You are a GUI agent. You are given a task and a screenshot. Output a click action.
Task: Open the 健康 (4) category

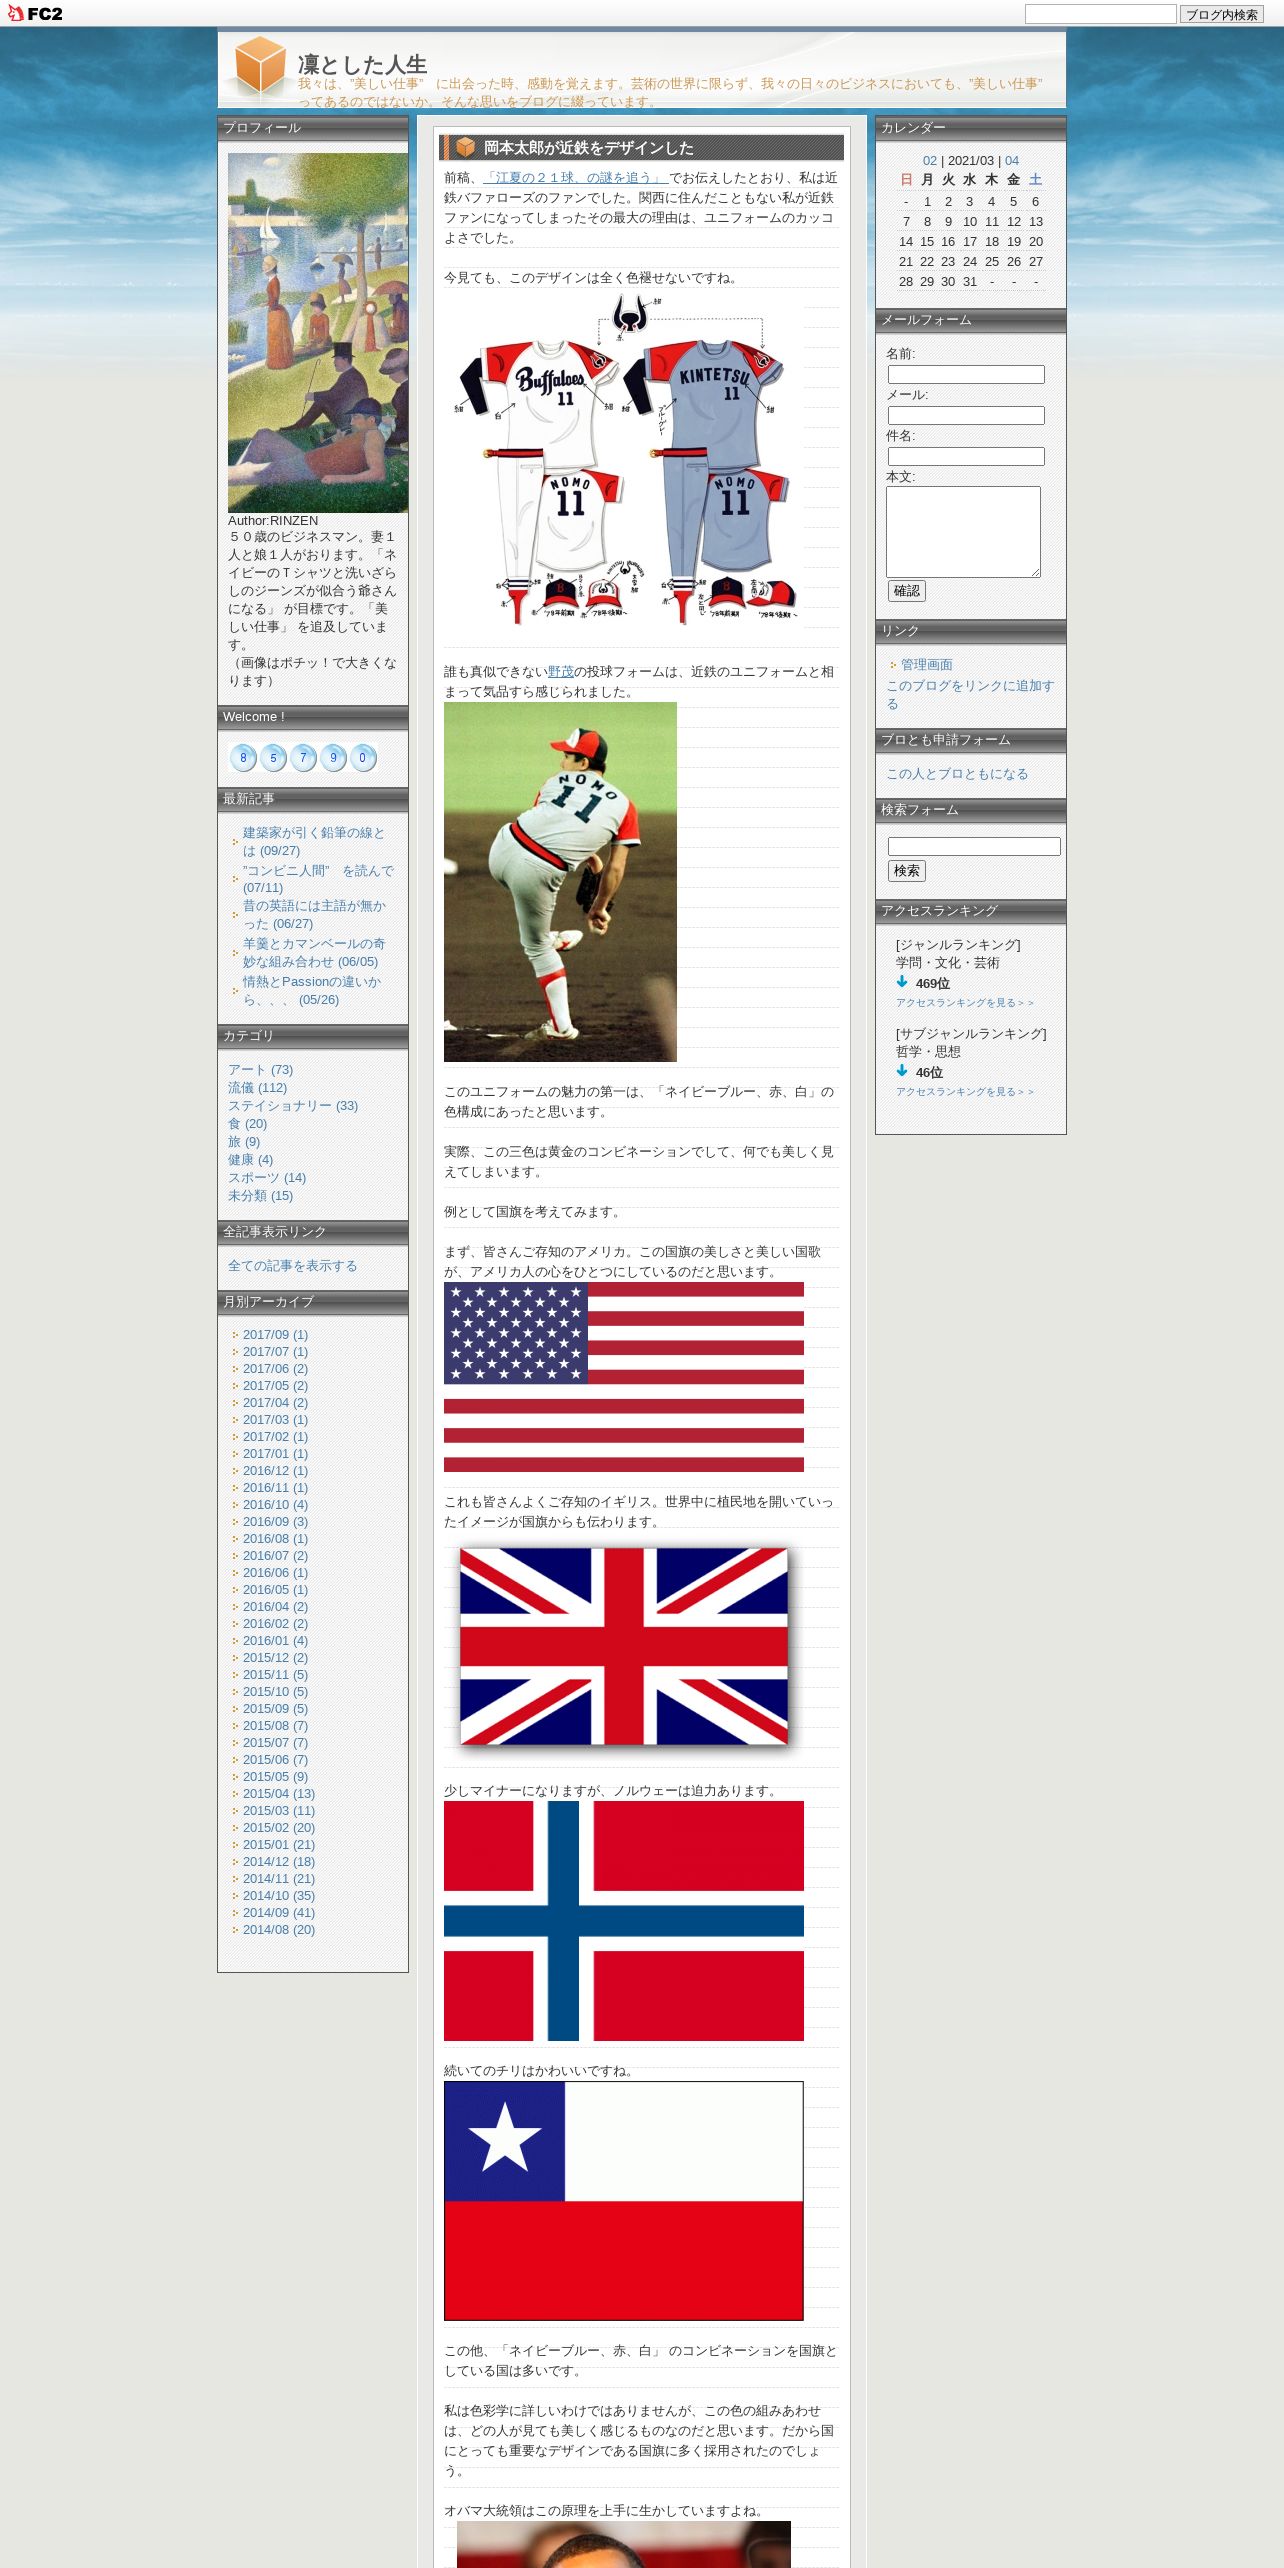250,1160
